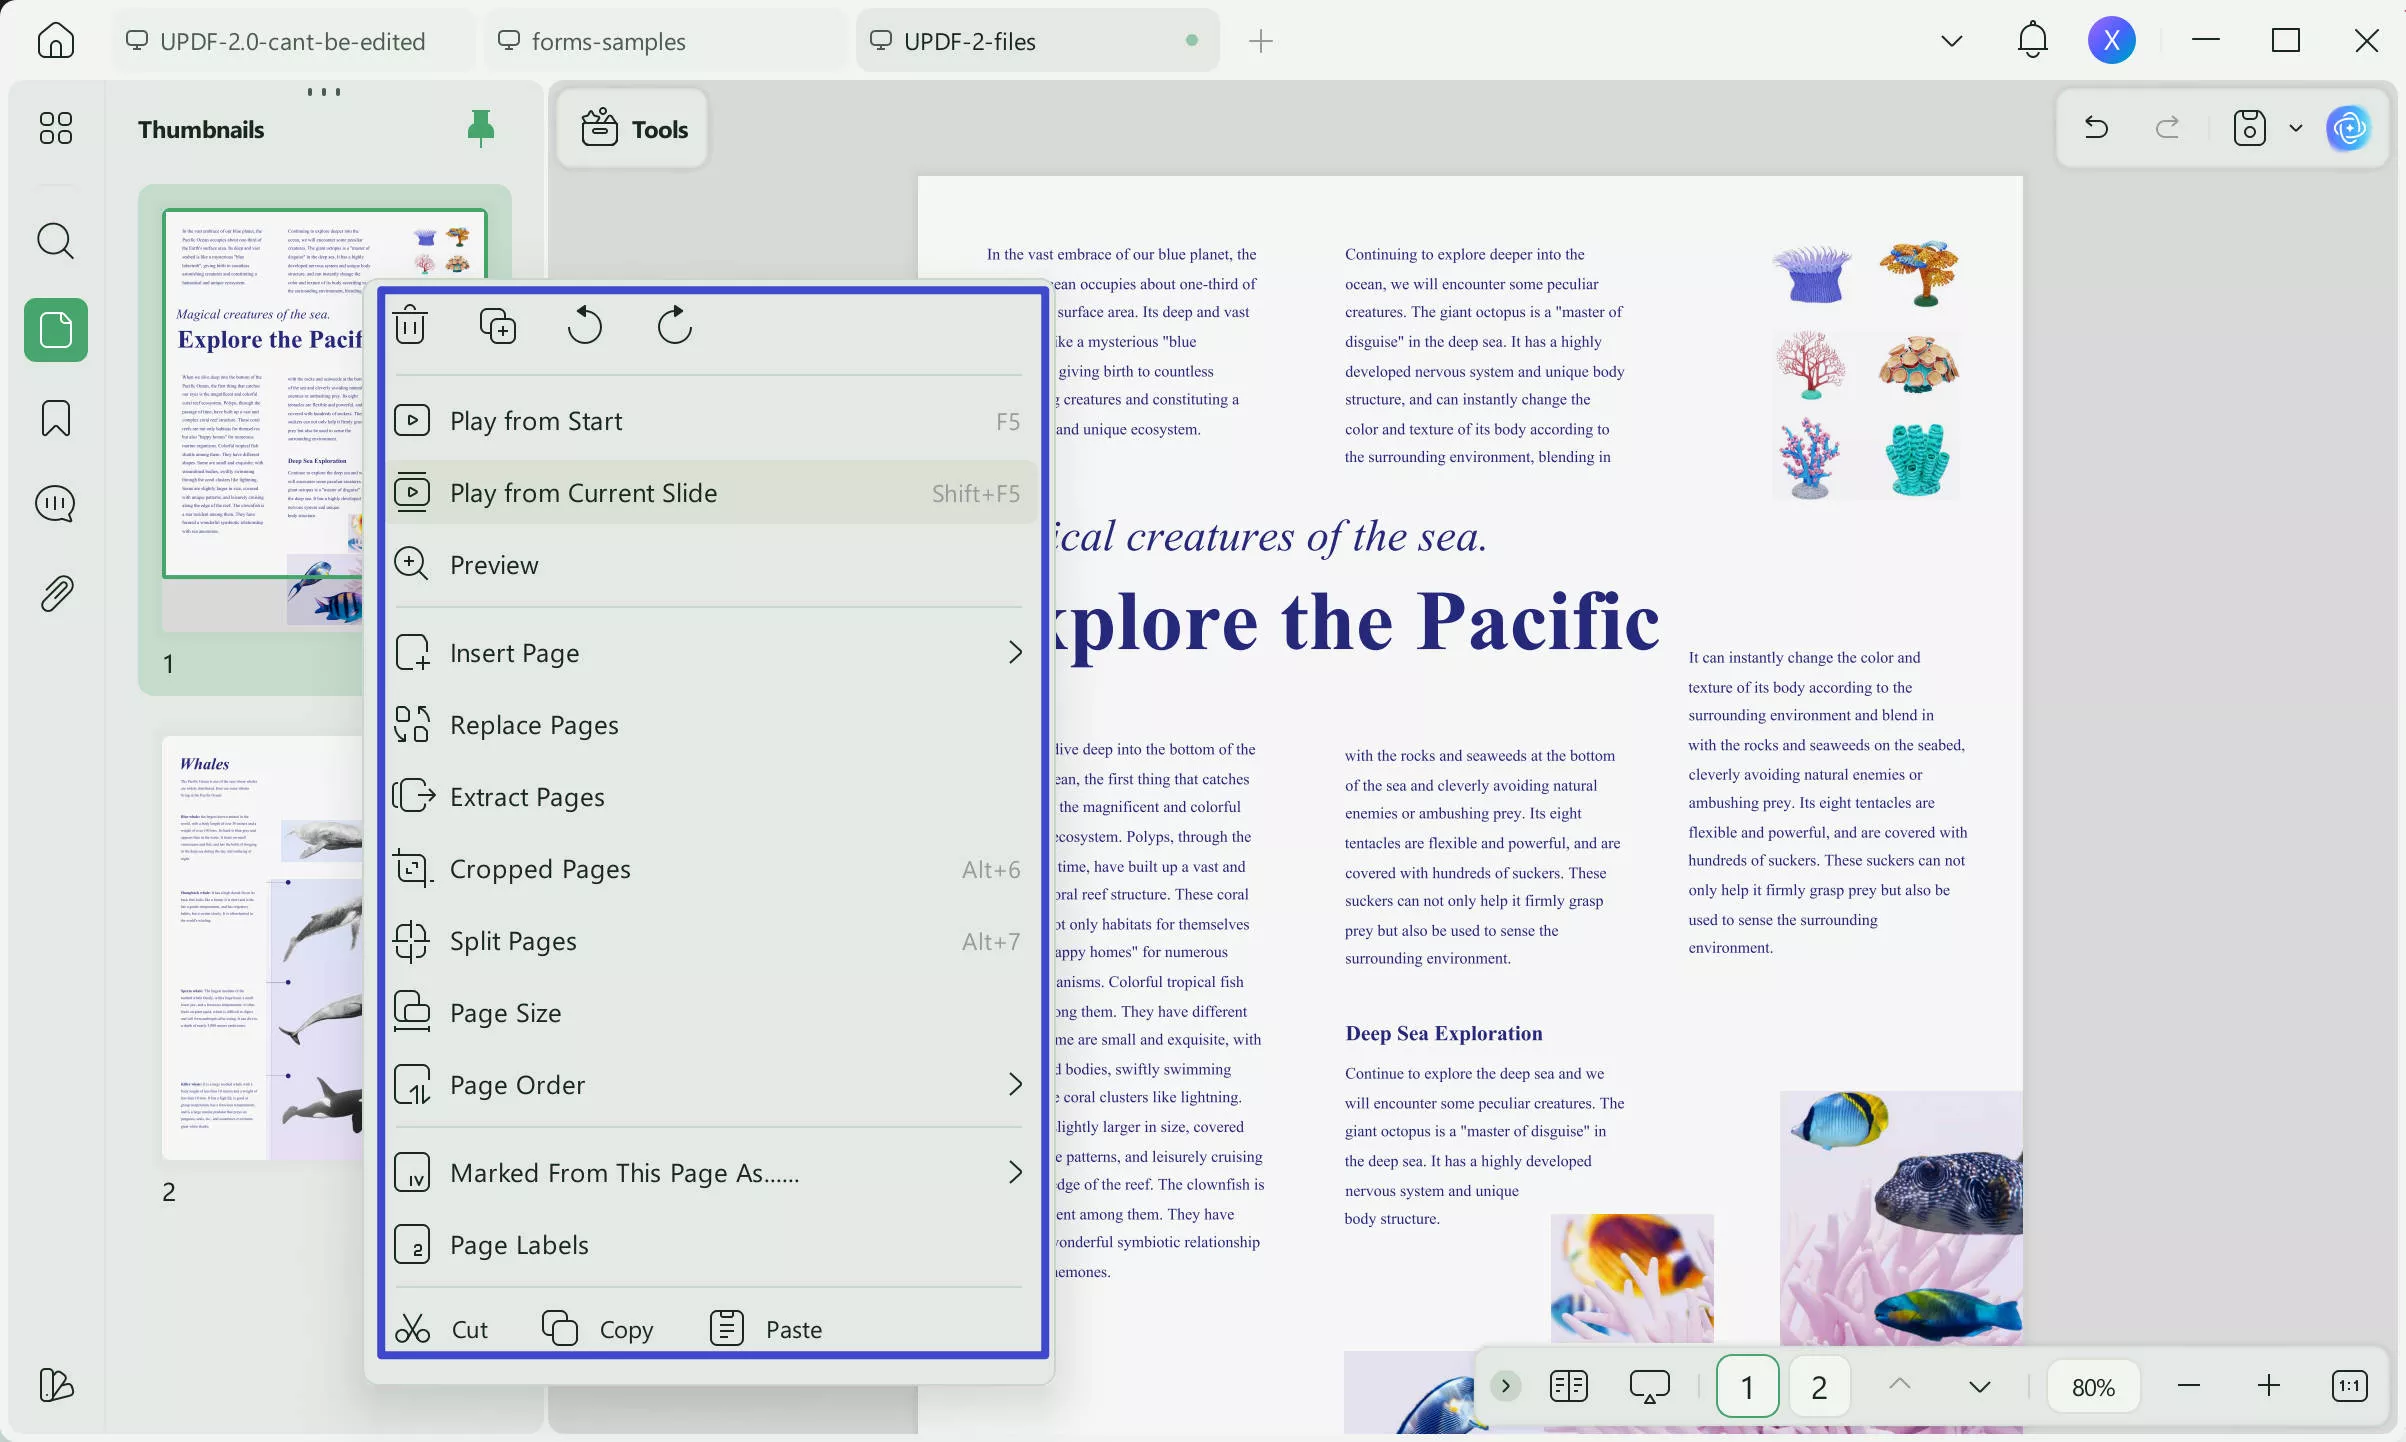Open the Attachments panel
Screen dimensions: 2406x1442
(55, 592)
